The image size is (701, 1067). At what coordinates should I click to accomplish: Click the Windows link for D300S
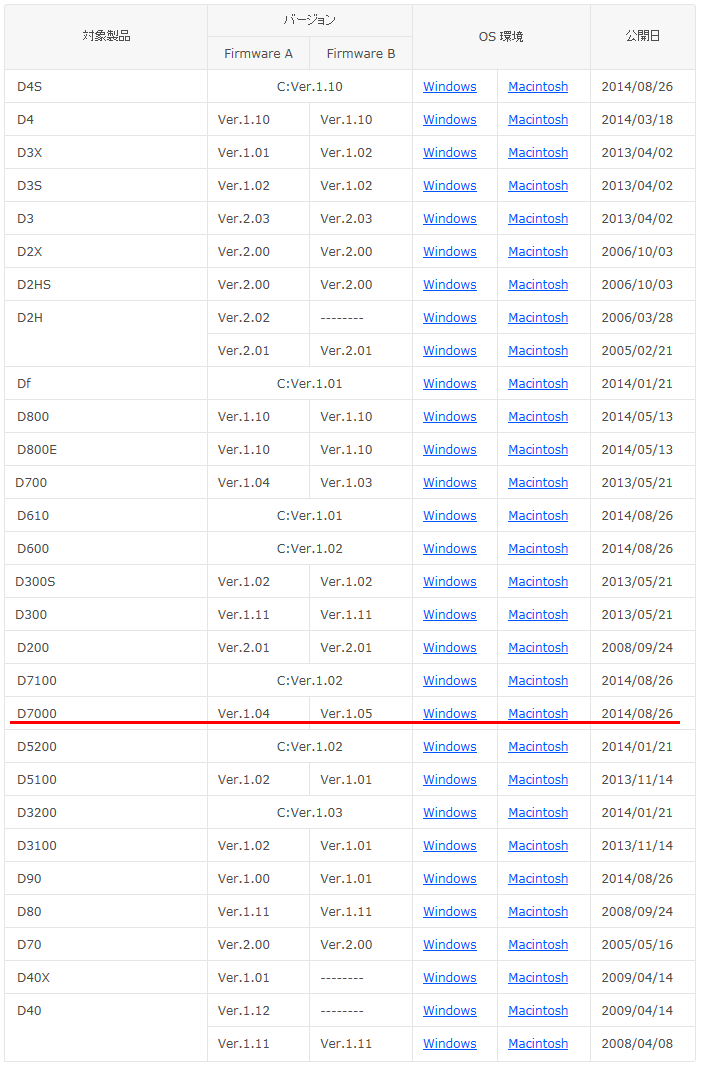[449, 581]
